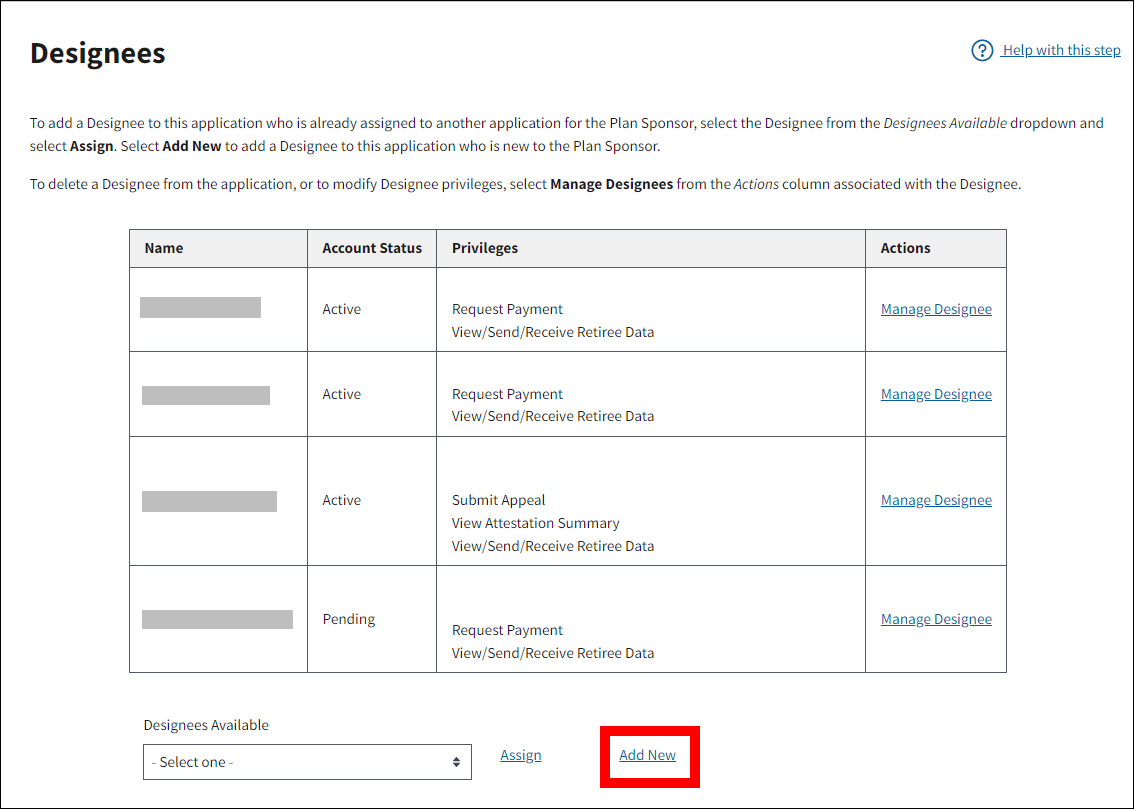Open the 'Help with this step' link
The width and height of the screenshot is (1134, 809).
click(x=1061, y=50)
